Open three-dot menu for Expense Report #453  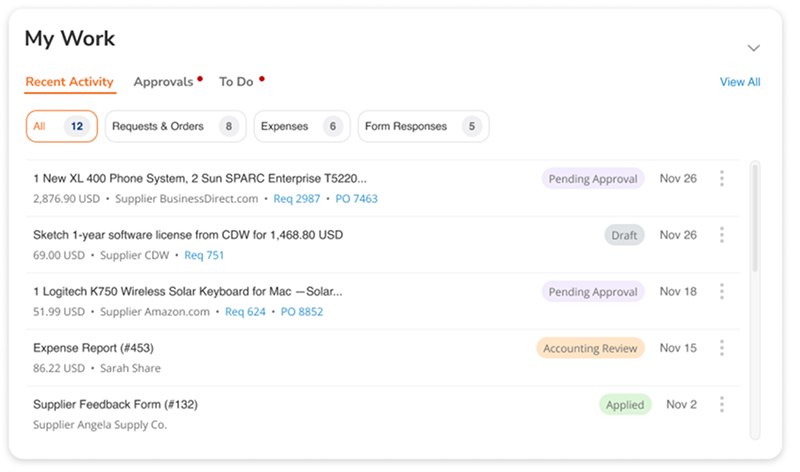(x=721, y=348)
